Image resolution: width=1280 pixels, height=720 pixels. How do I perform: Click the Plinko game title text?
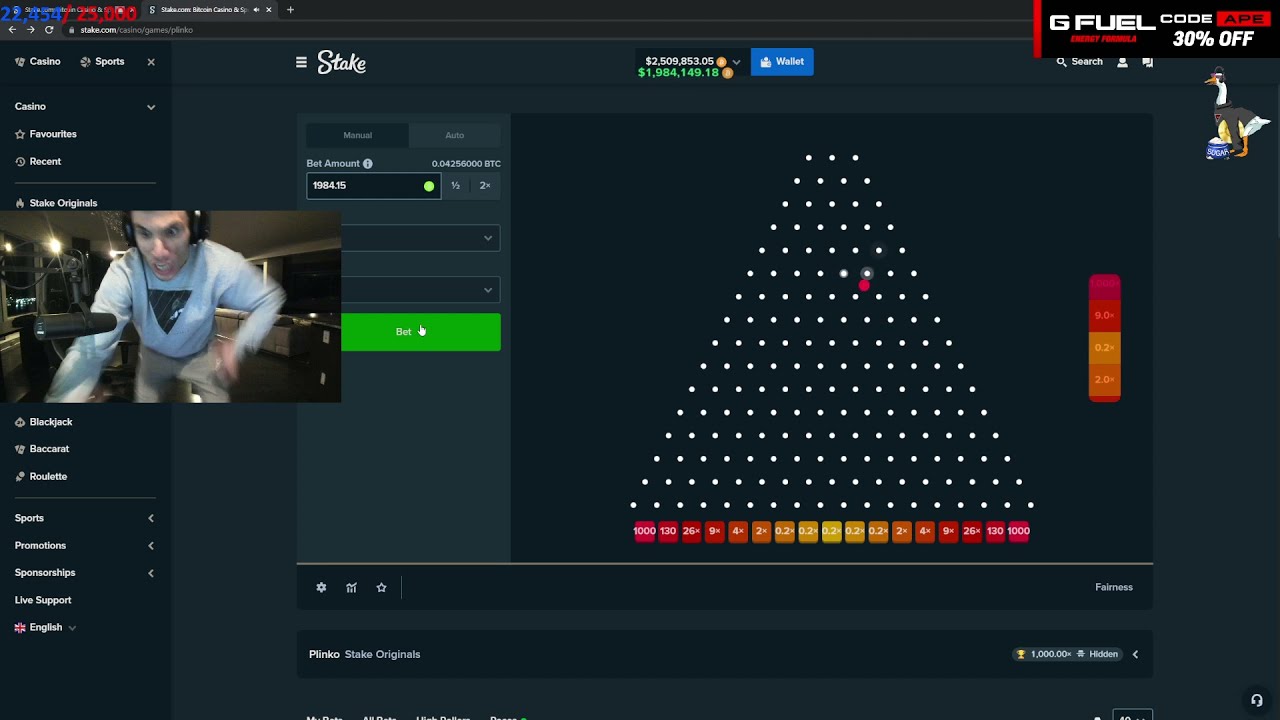pyautogui.click(x=324, y=654)
